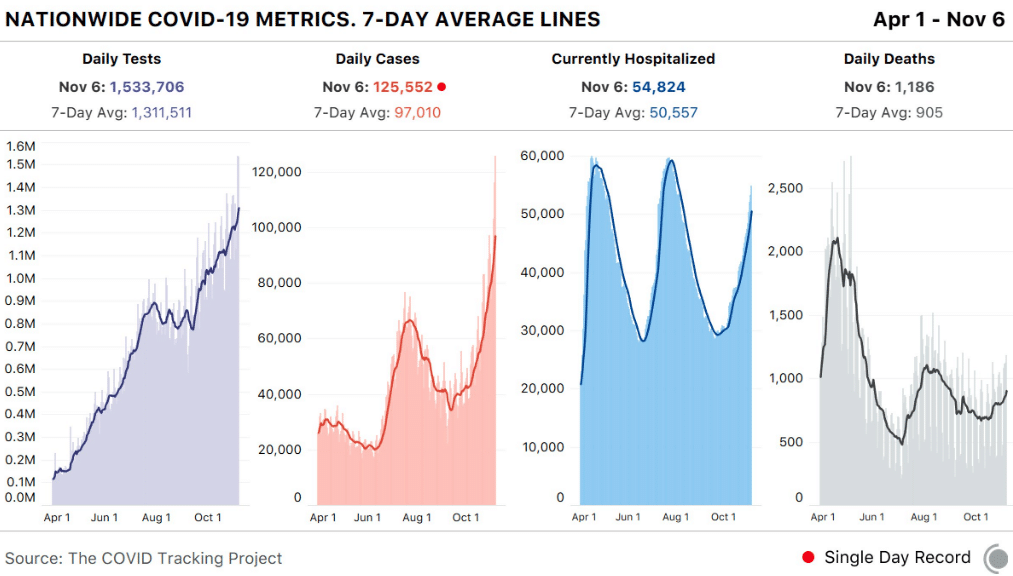Click the Daily Deaths chart title
This screenshot has width=1013, height=576.
click(x=889, y=59)
